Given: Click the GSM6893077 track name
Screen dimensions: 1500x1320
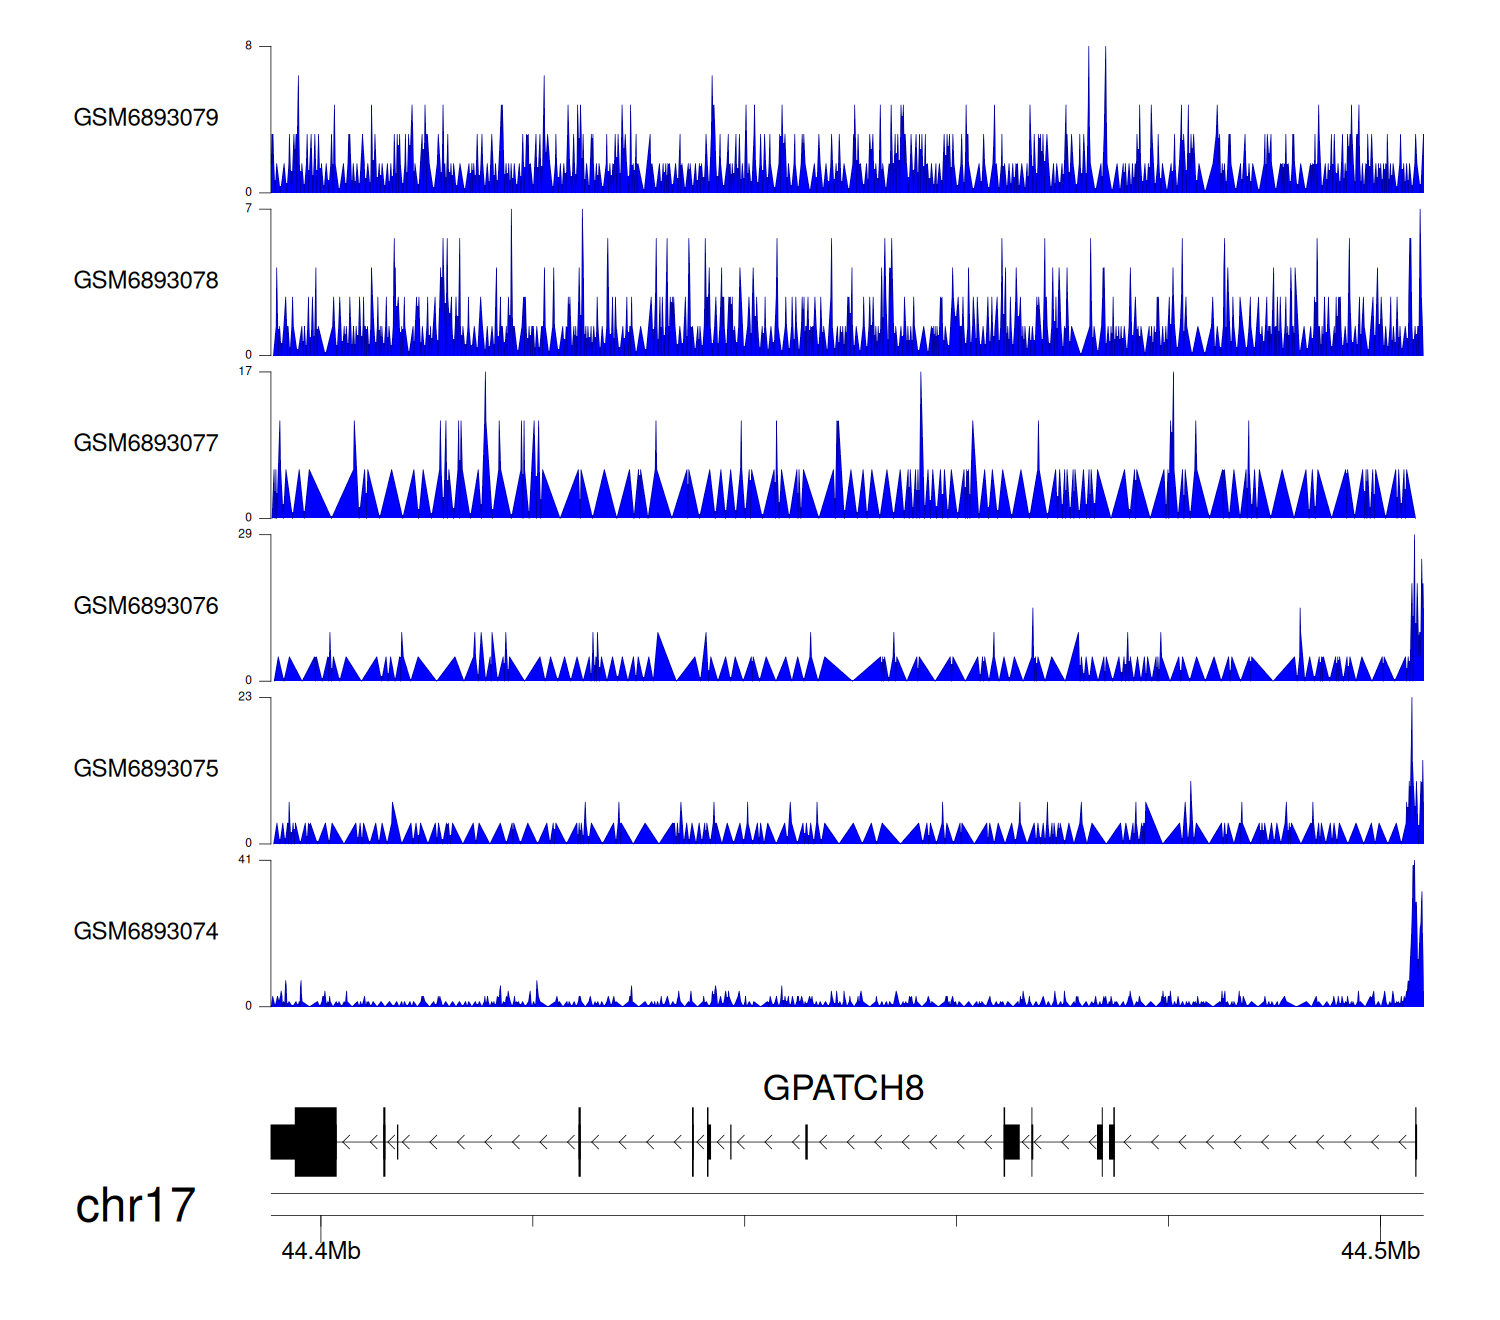Looking at the screenshot, I should click(146, 444).
